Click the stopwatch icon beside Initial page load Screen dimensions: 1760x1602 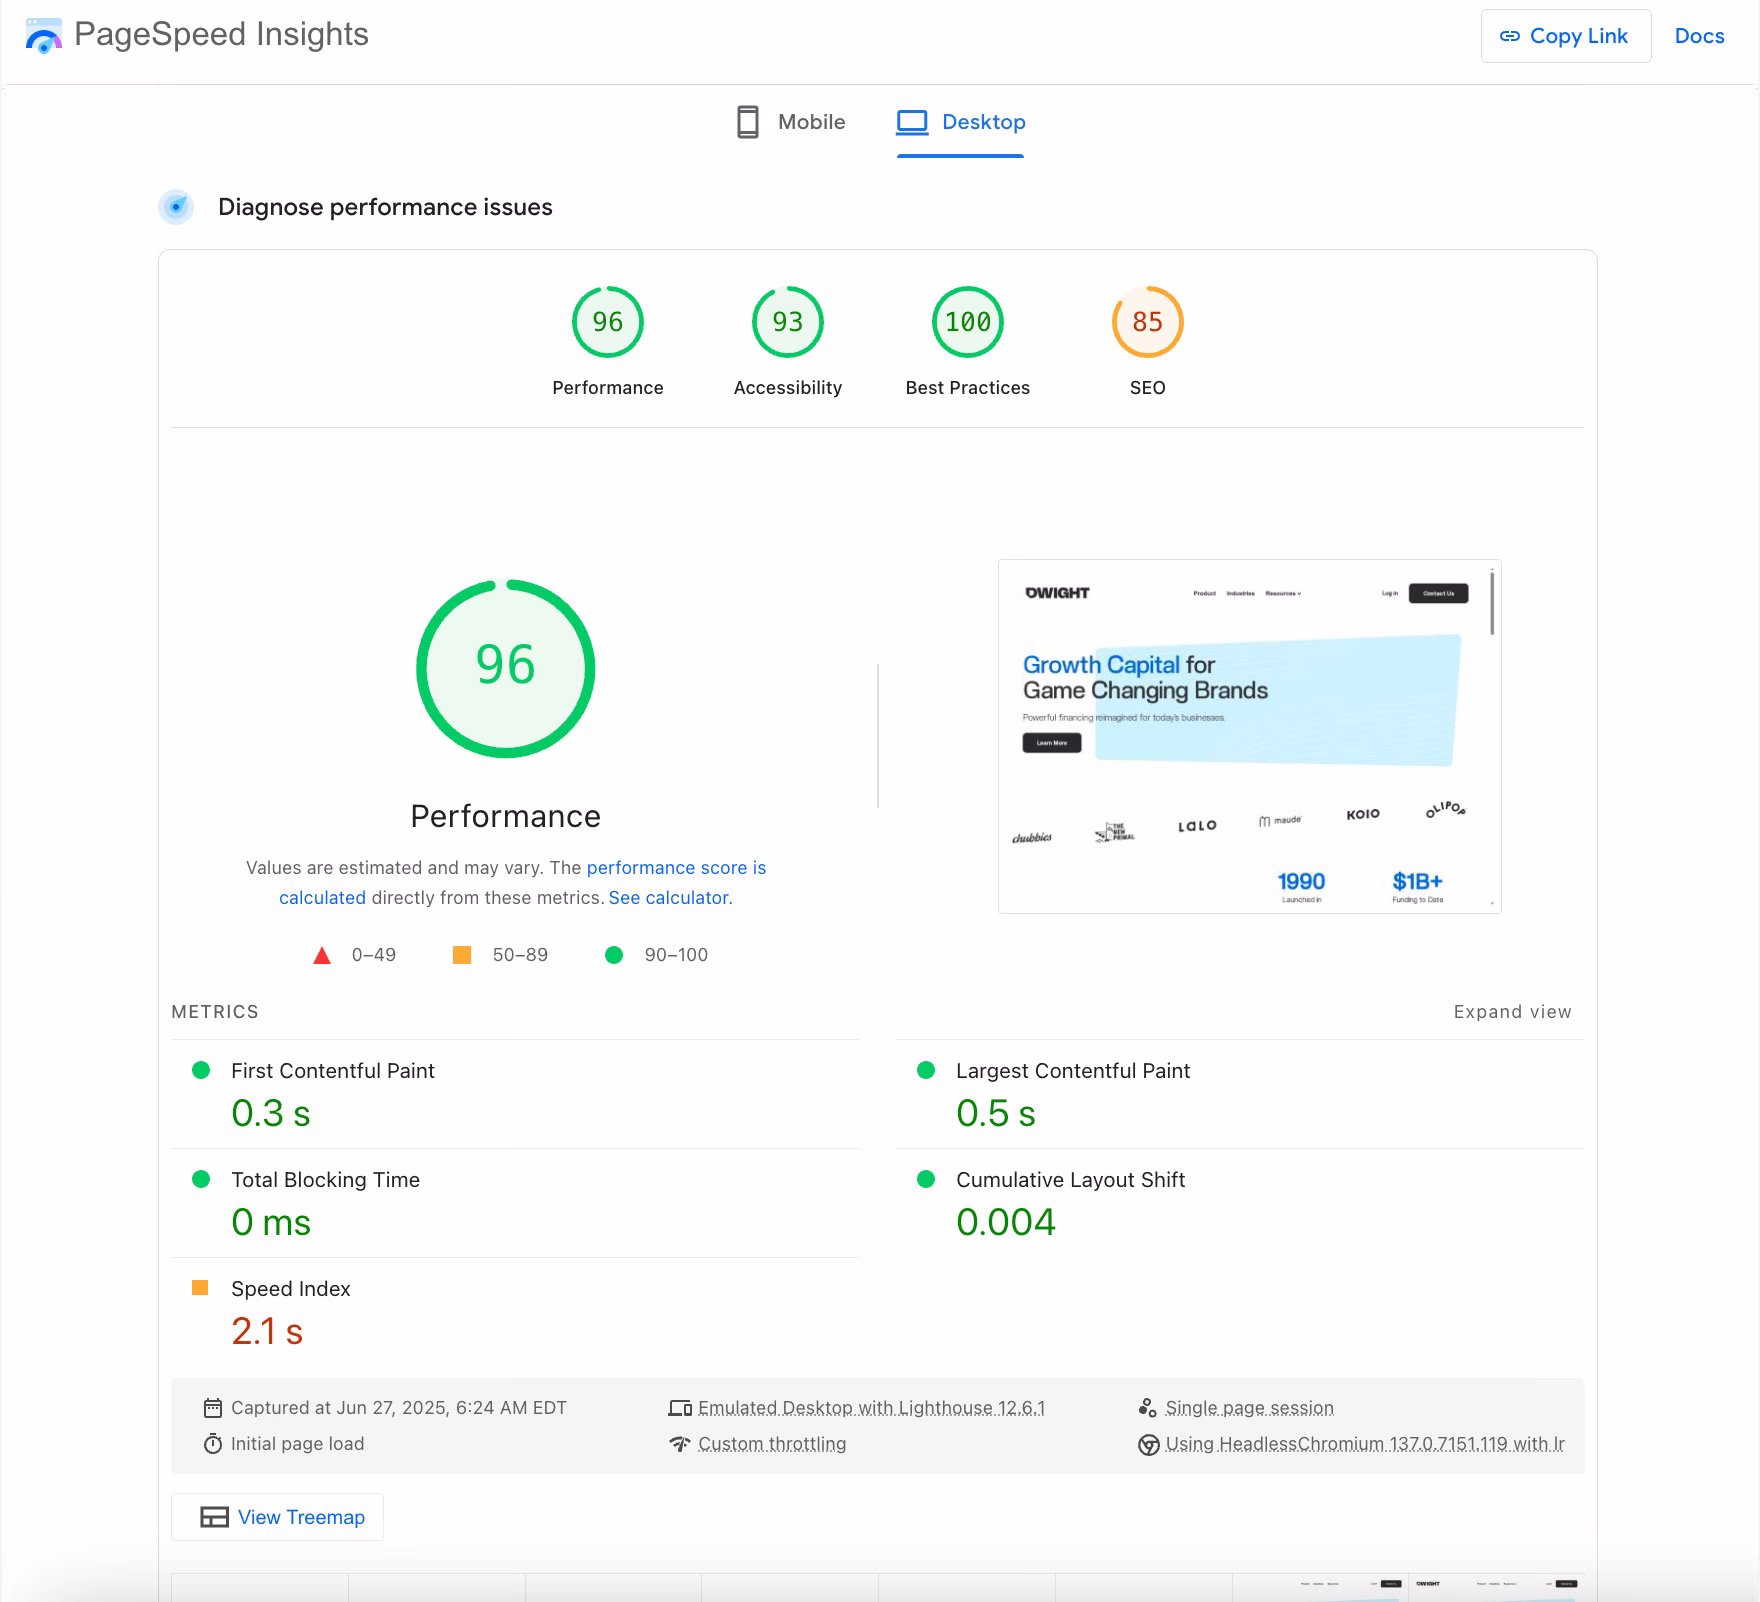coord(213,1444)
